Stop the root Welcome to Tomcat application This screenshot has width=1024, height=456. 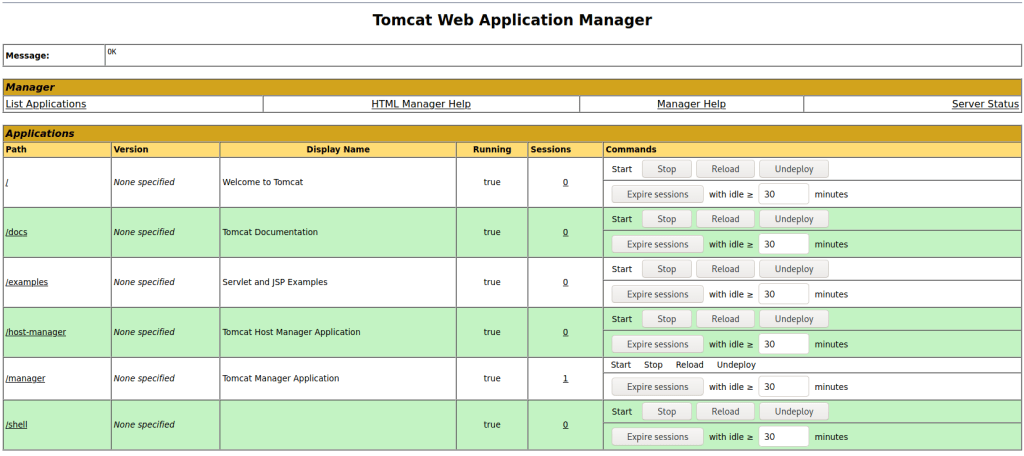point(666,169)
